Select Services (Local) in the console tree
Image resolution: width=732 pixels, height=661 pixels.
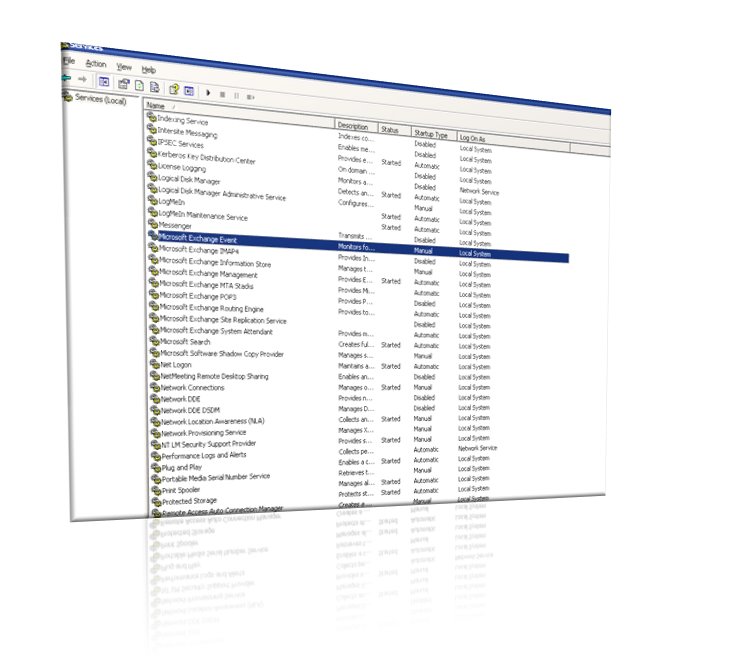100,99
